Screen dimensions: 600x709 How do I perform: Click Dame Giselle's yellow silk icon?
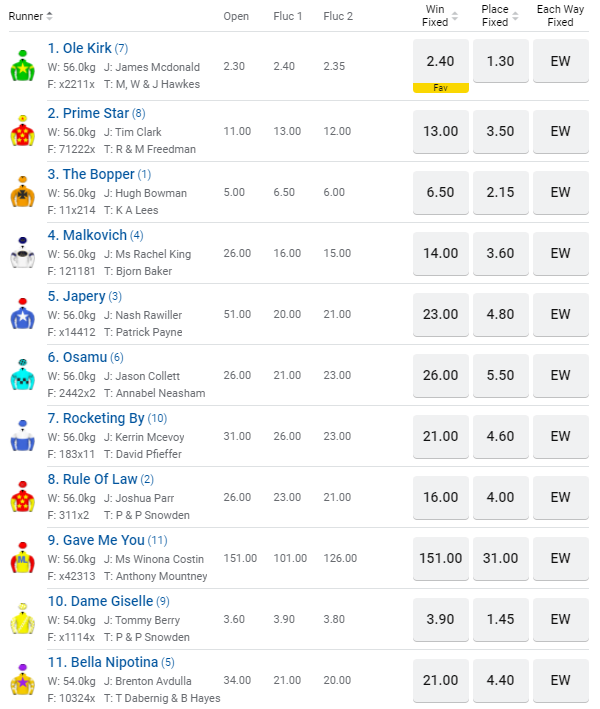22,620
